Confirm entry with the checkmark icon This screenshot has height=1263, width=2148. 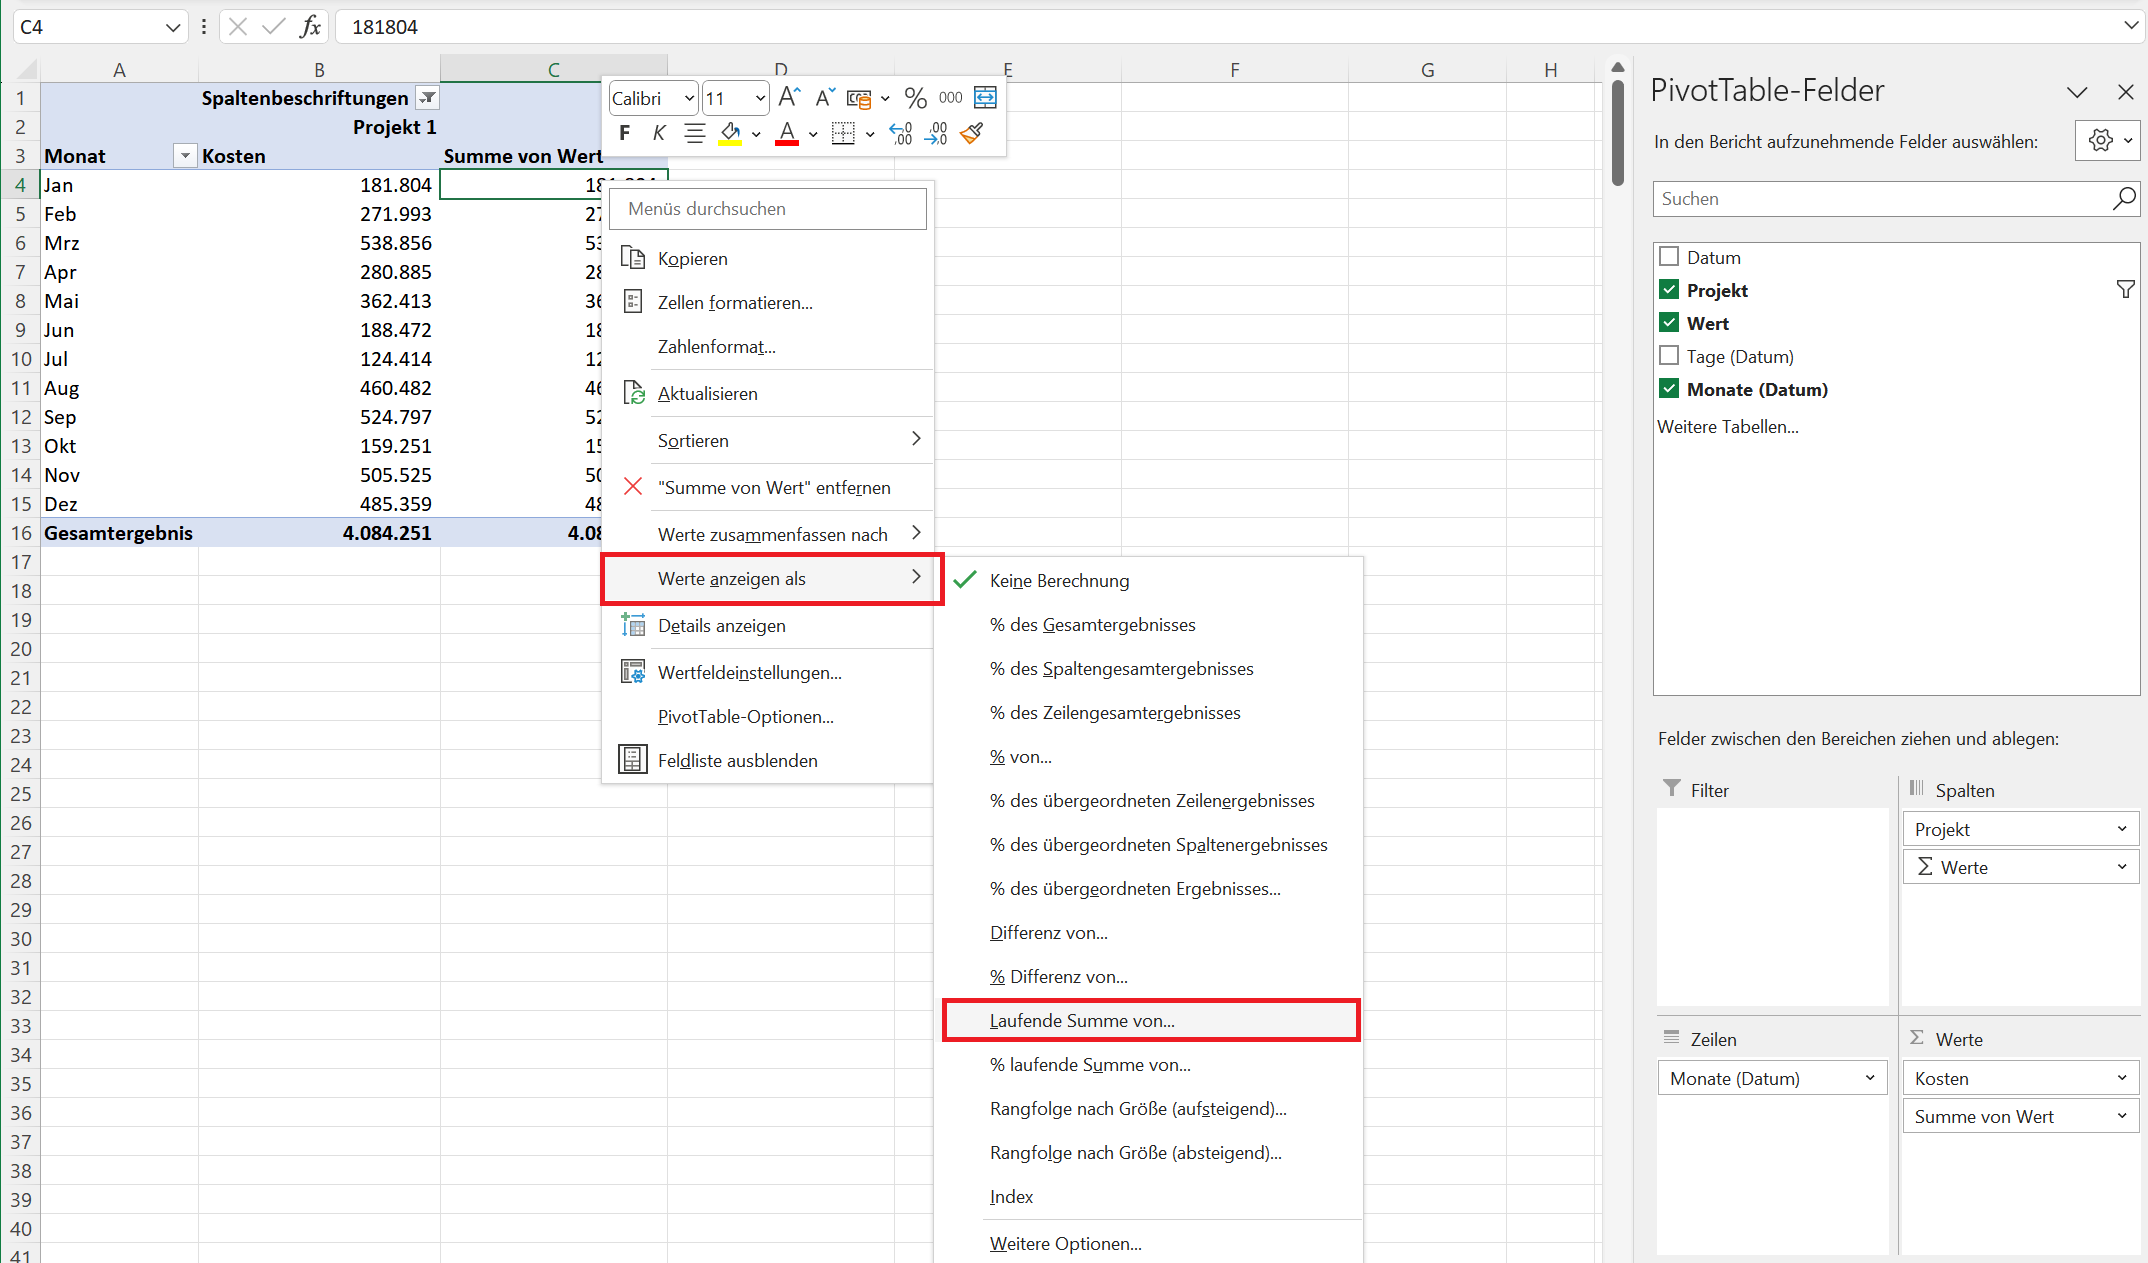coord(273,27)
